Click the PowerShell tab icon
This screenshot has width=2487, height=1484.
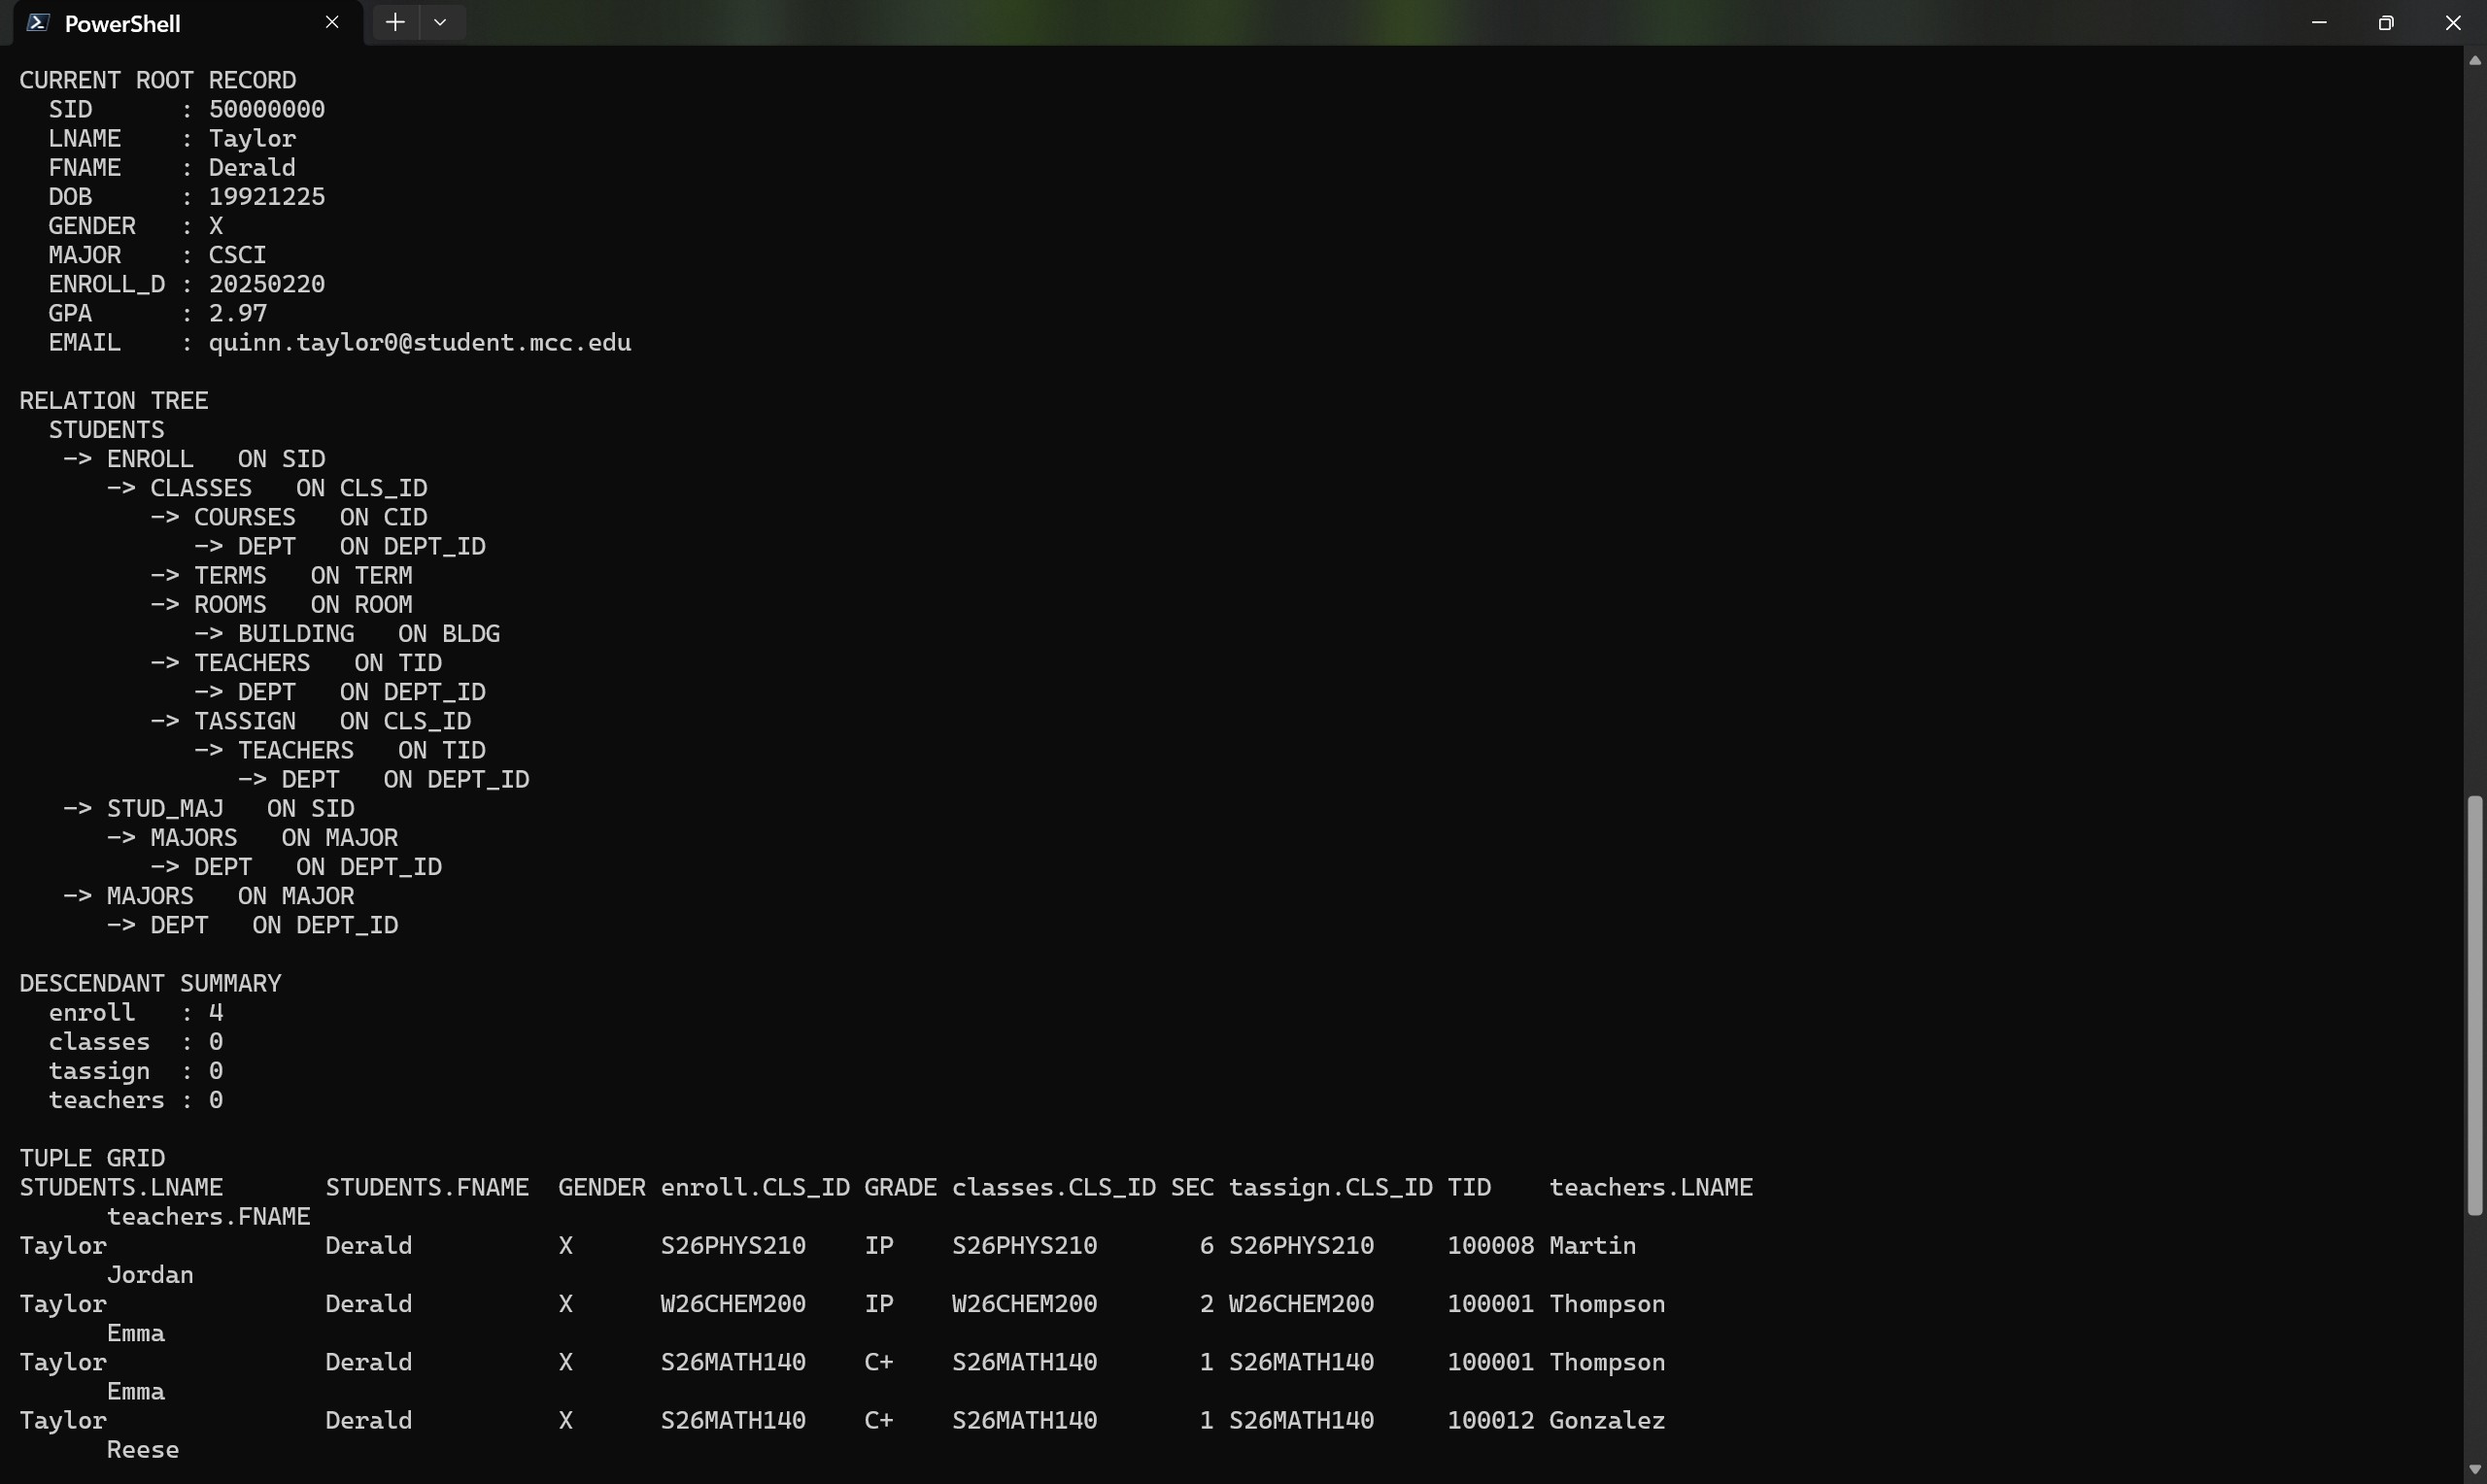[x=37, y=23]
